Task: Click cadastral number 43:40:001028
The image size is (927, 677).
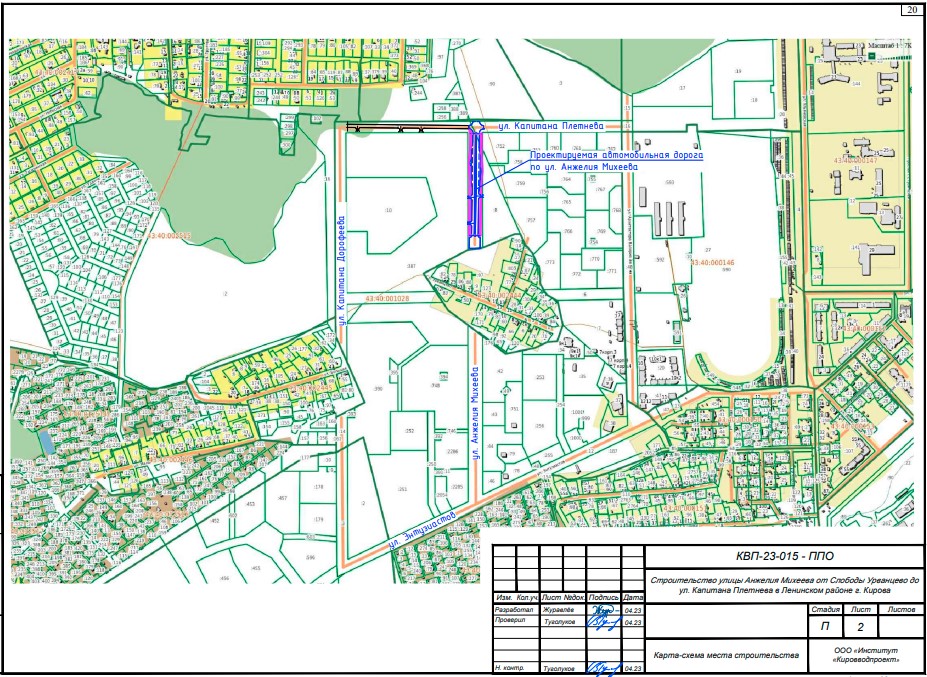Action: 389,298
